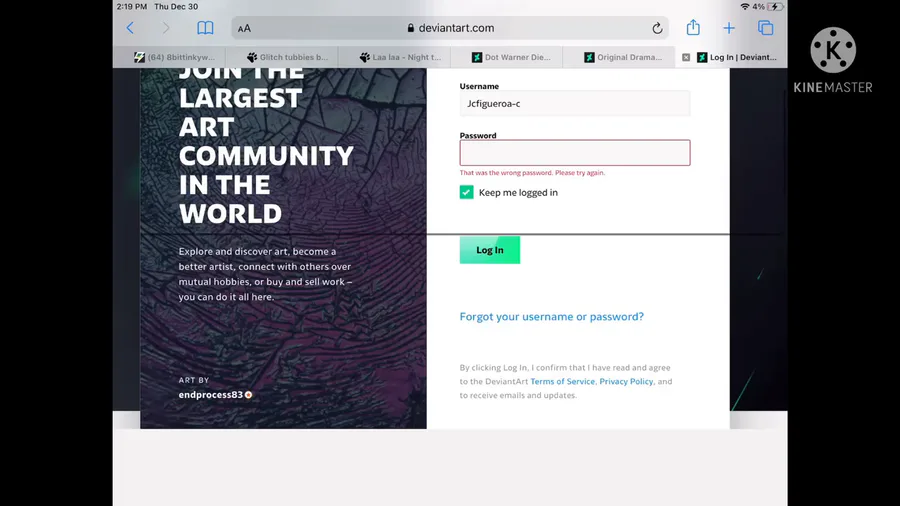The height and width of the screenshot is (506, 900).
Task: Click the endprocess83 orange badge icon
Action: click(x=249, y=395)
